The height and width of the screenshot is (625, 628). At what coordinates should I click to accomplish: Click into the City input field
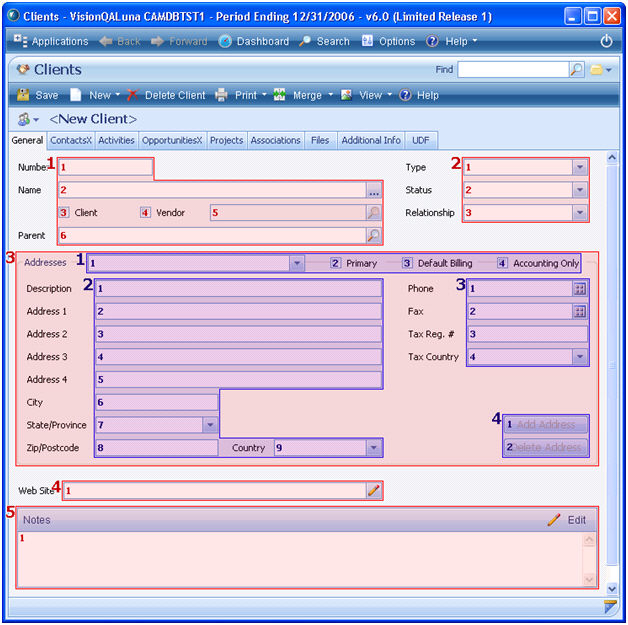[157, 402]
